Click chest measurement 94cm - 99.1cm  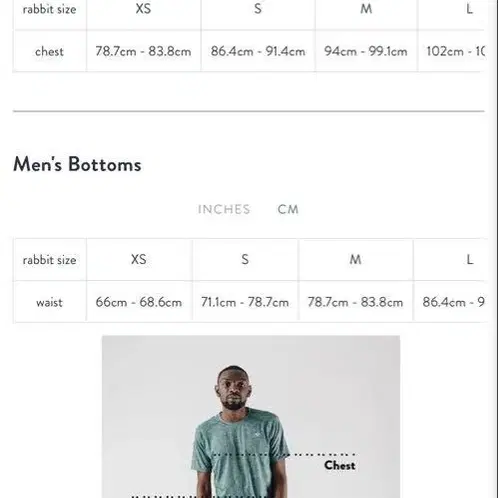[x=366, y=51]
